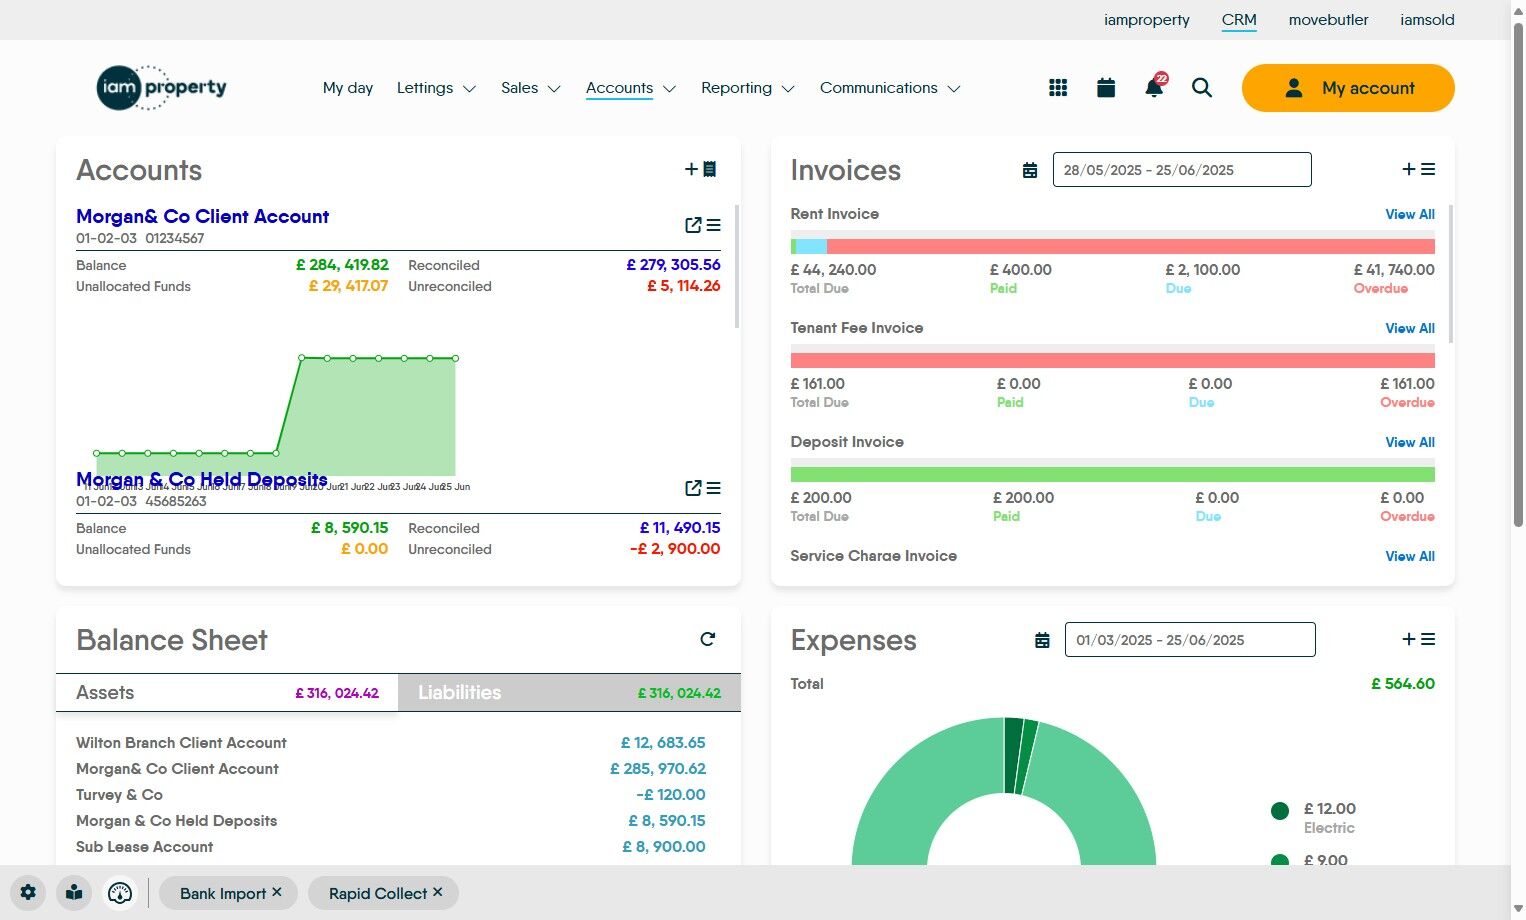Viewport: 1526px width, 920px height.
Task: Click the Expenses date range field
Action: pos(1190,640)
